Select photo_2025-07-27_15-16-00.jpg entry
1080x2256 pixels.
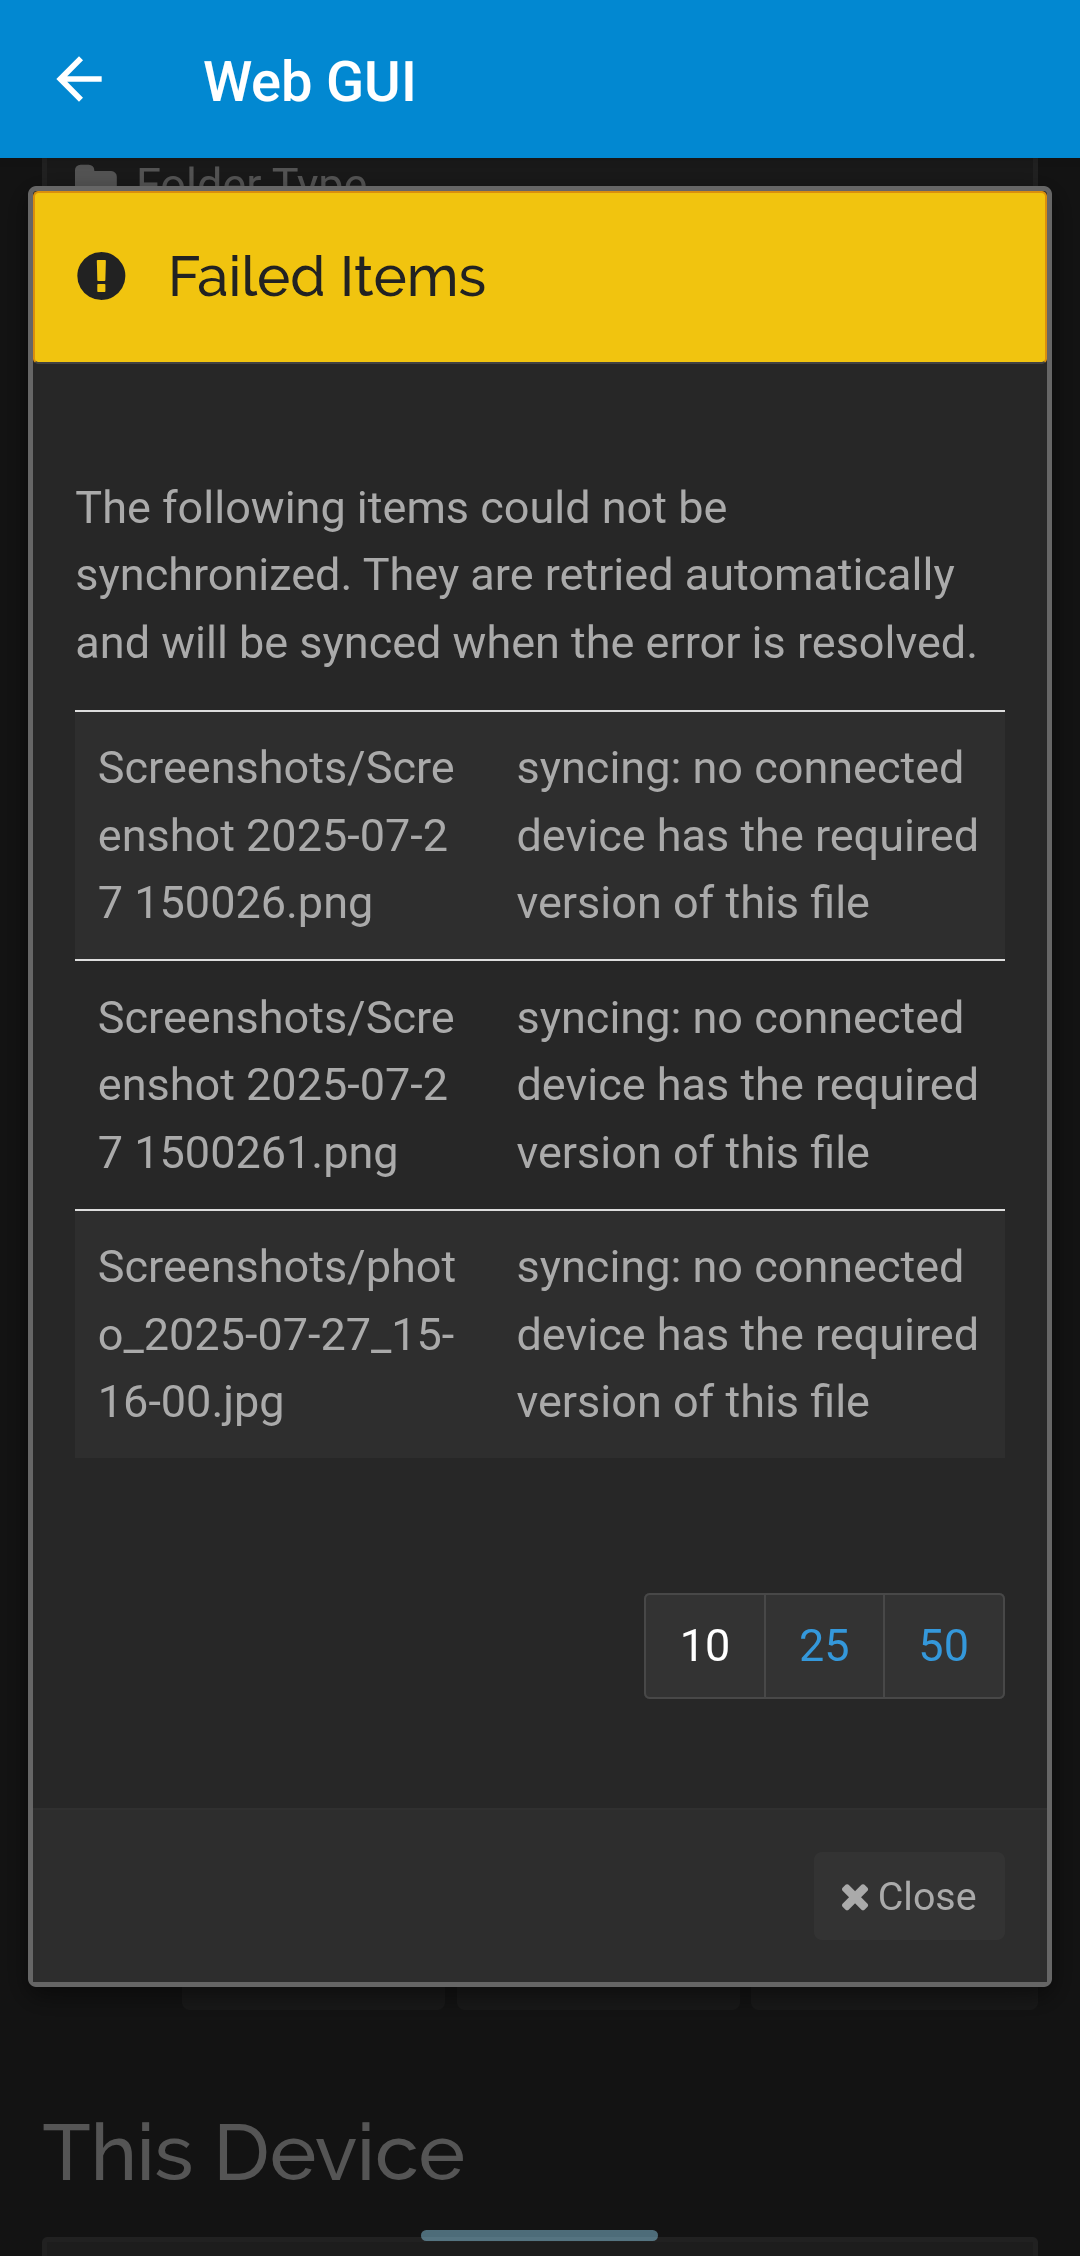click(277, 1333)
